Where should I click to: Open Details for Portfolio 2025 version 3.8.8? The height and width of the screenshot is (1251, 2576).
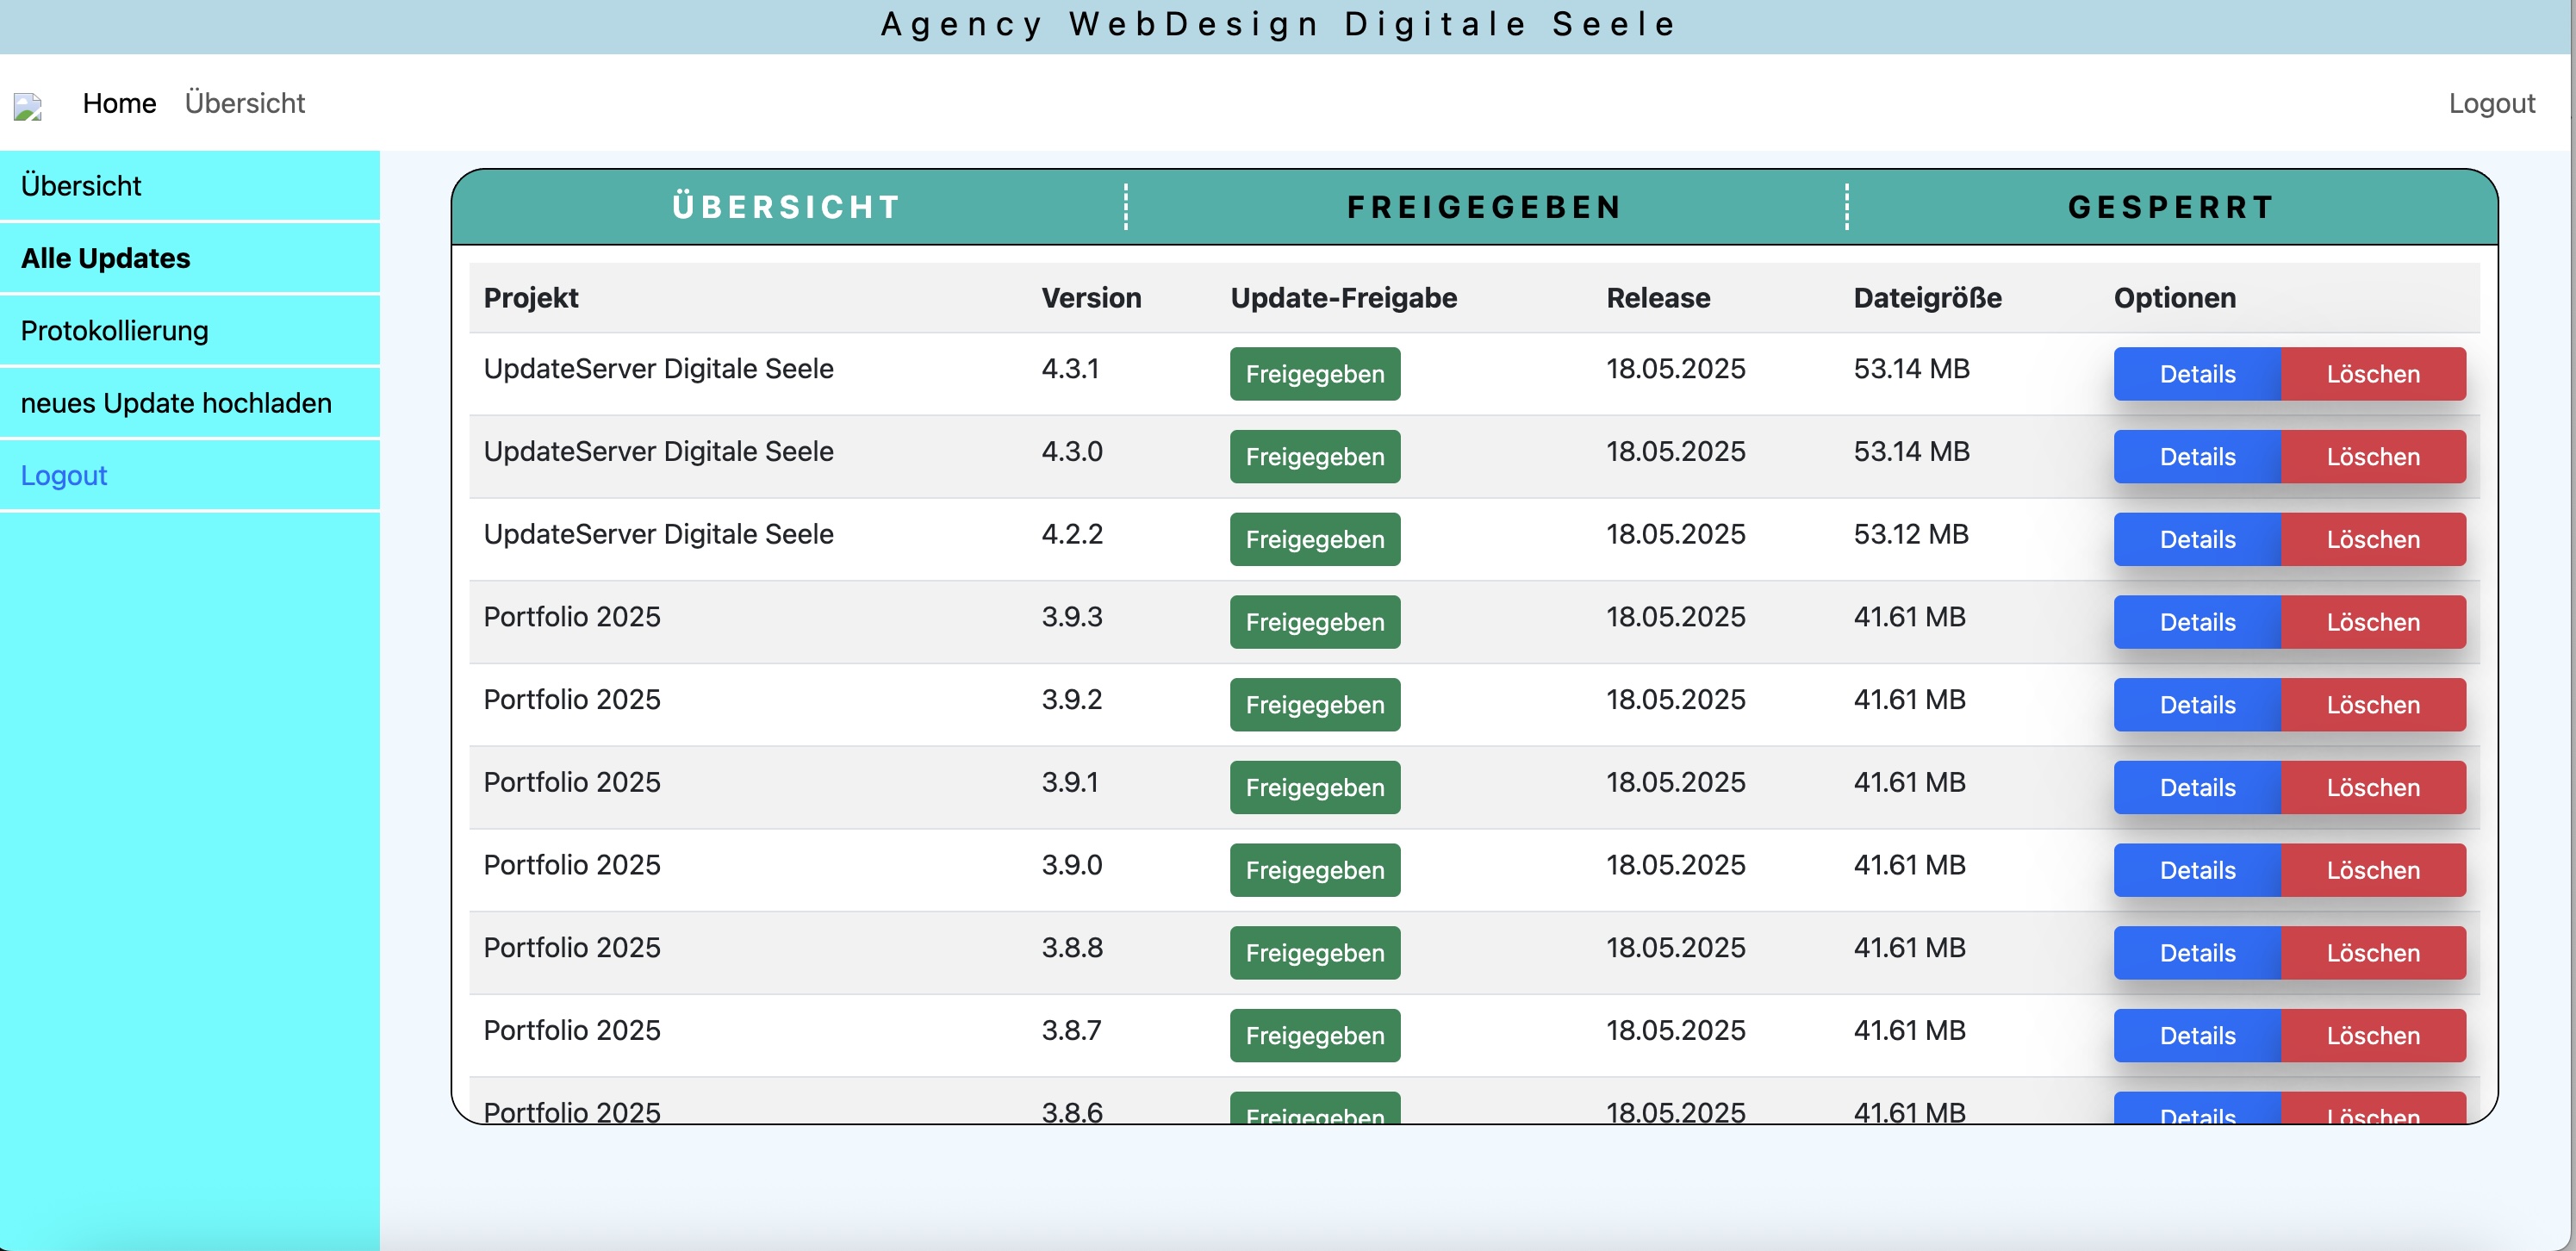coord(2197,953)
